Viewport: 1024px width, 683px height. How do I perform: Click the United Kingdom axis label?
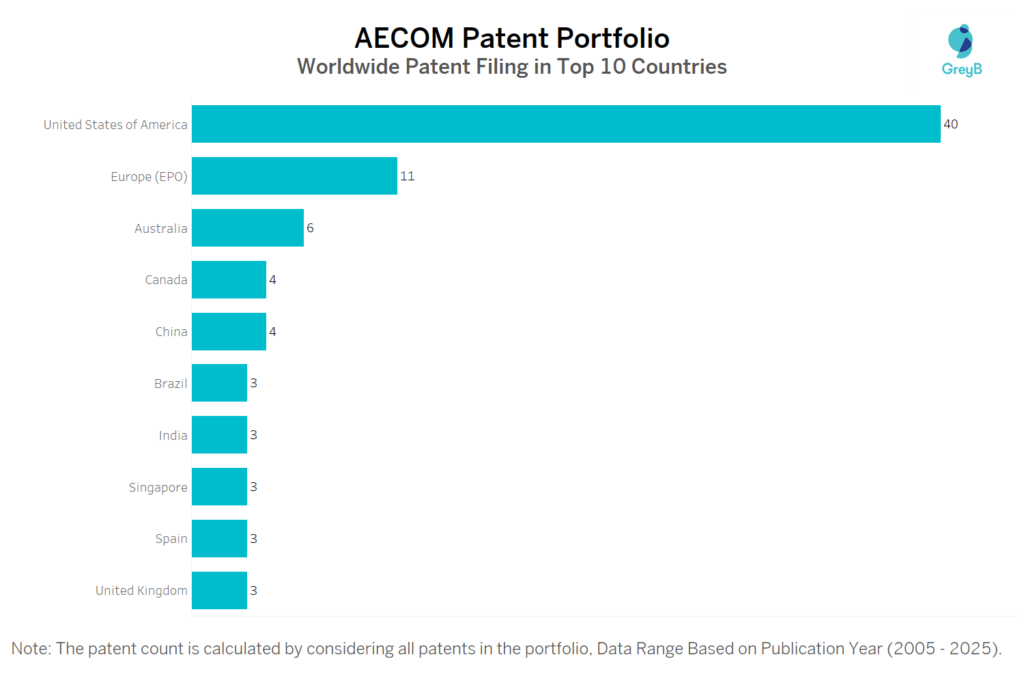tap(141, 591)
